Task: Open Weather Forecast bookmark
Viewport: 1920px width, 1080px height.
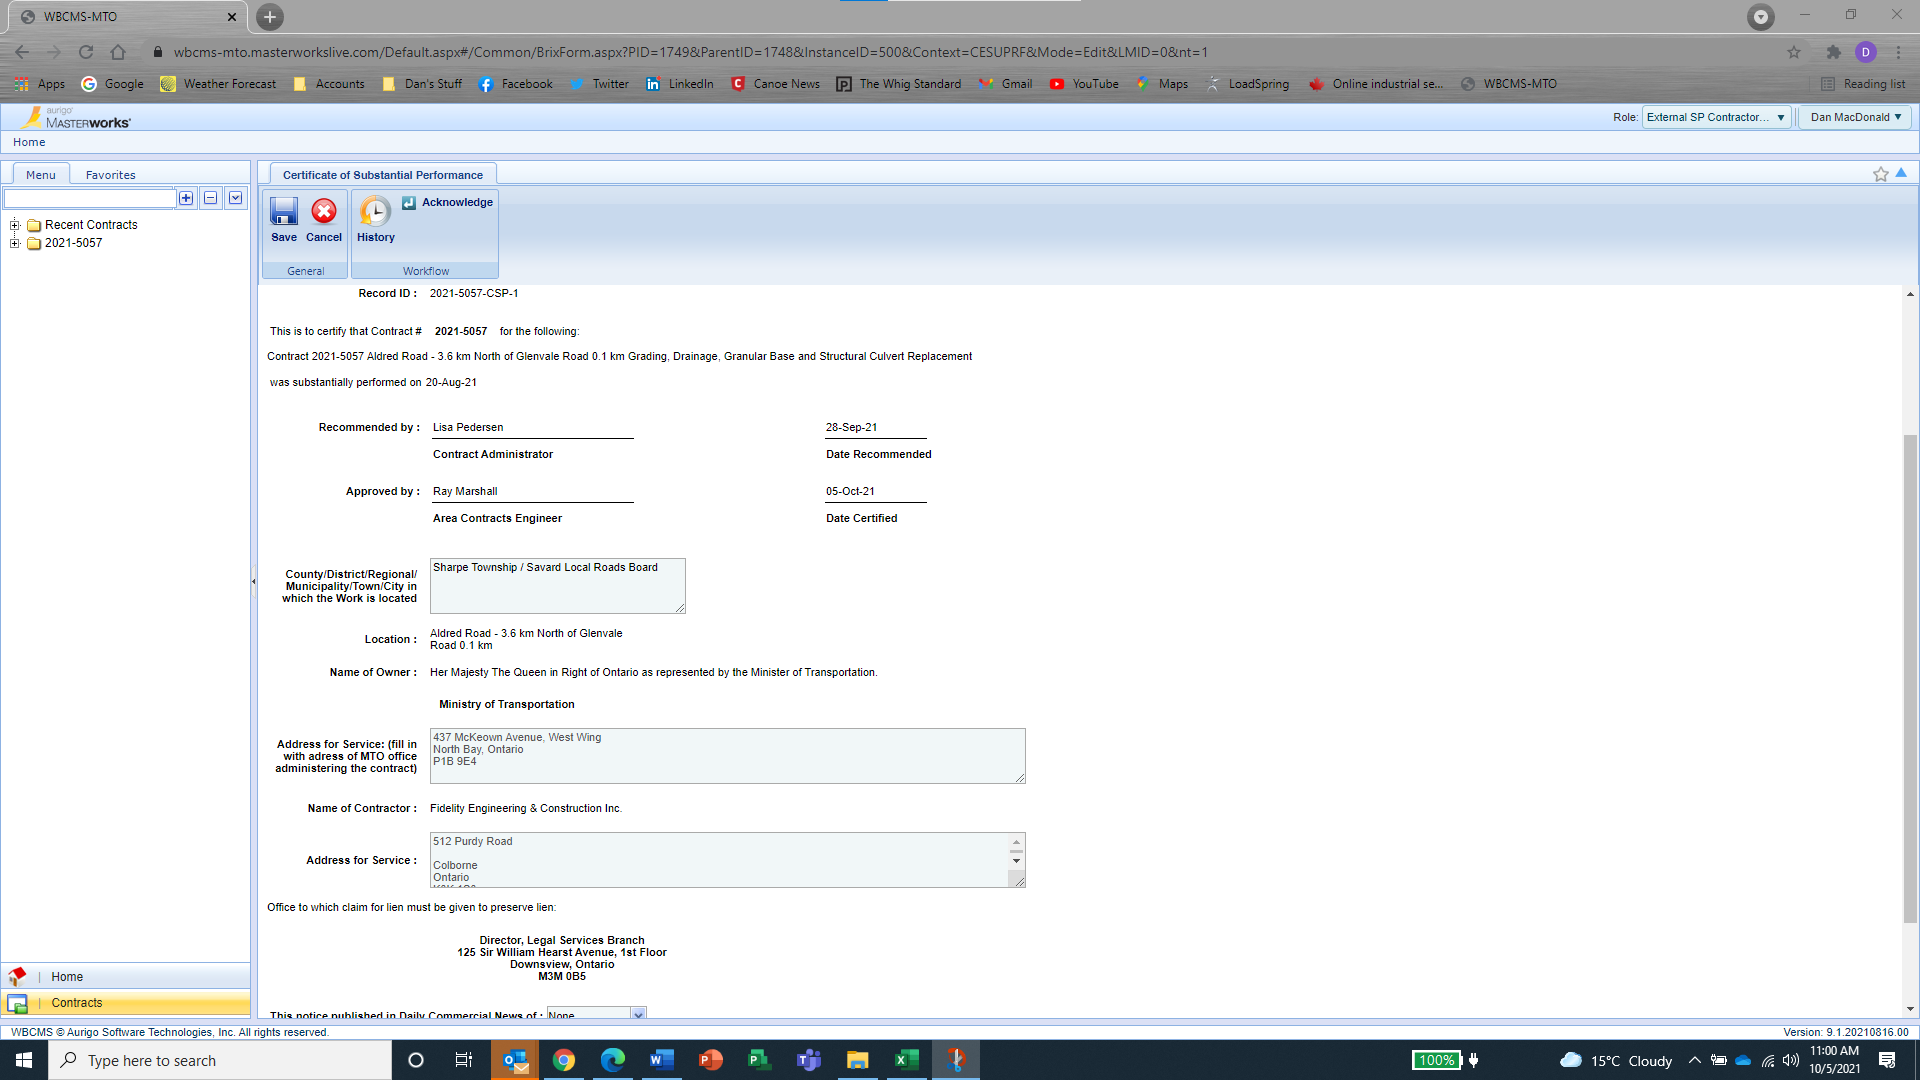Action: (218, 84)
